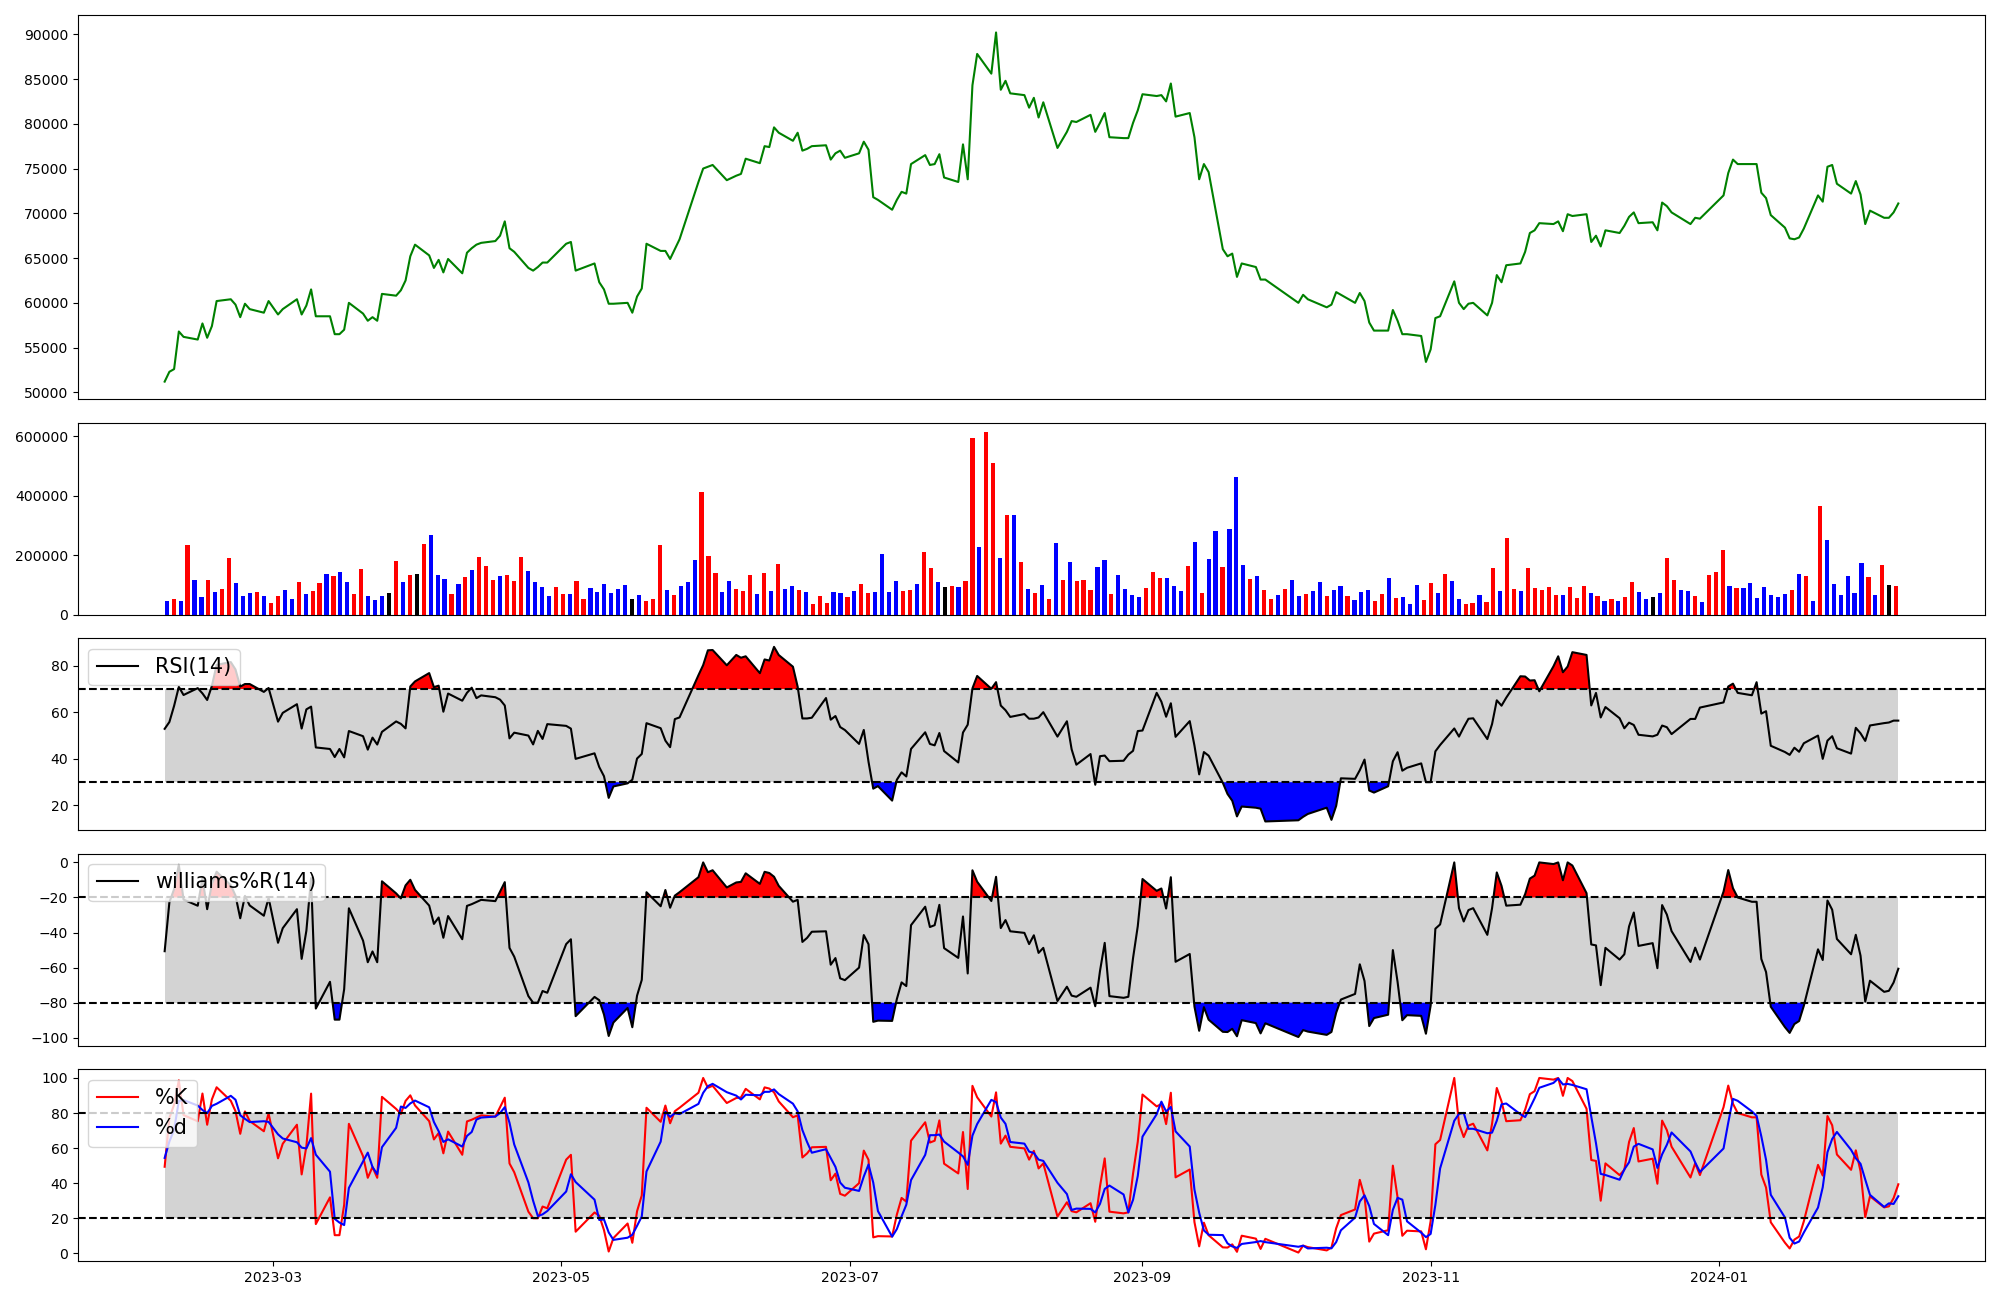
Task: Click the williams%R(14) legend label
Action: click(x=235, y=881)
